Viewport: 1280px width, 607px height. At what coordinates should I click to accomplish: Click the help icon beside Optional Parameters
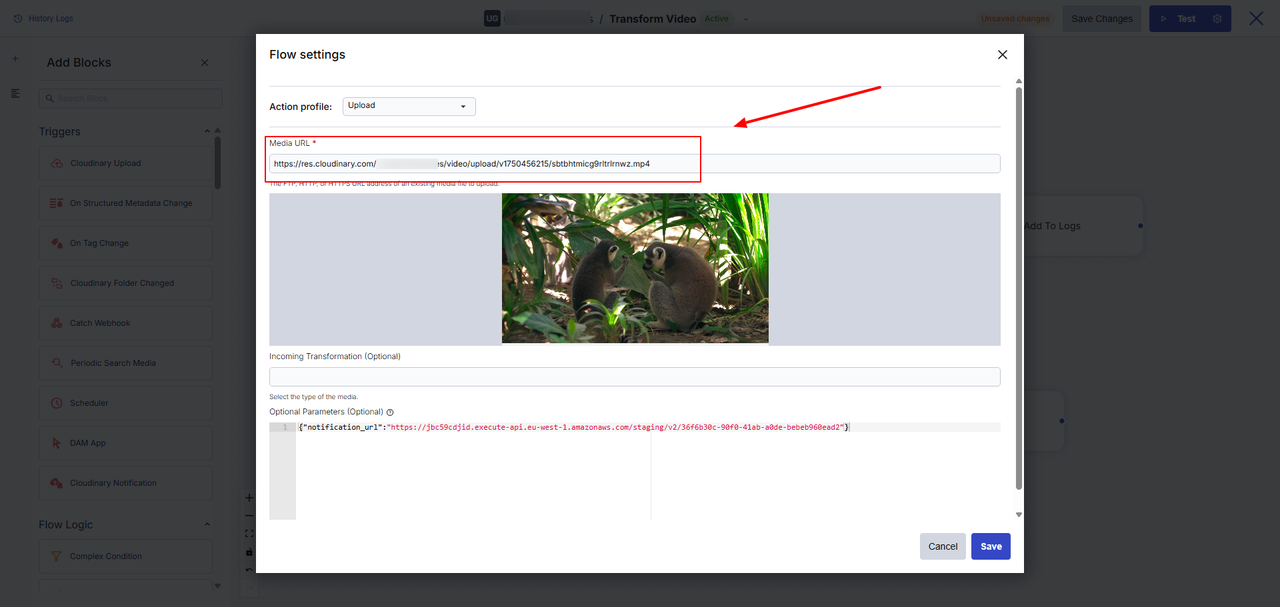tap(390, 412)
